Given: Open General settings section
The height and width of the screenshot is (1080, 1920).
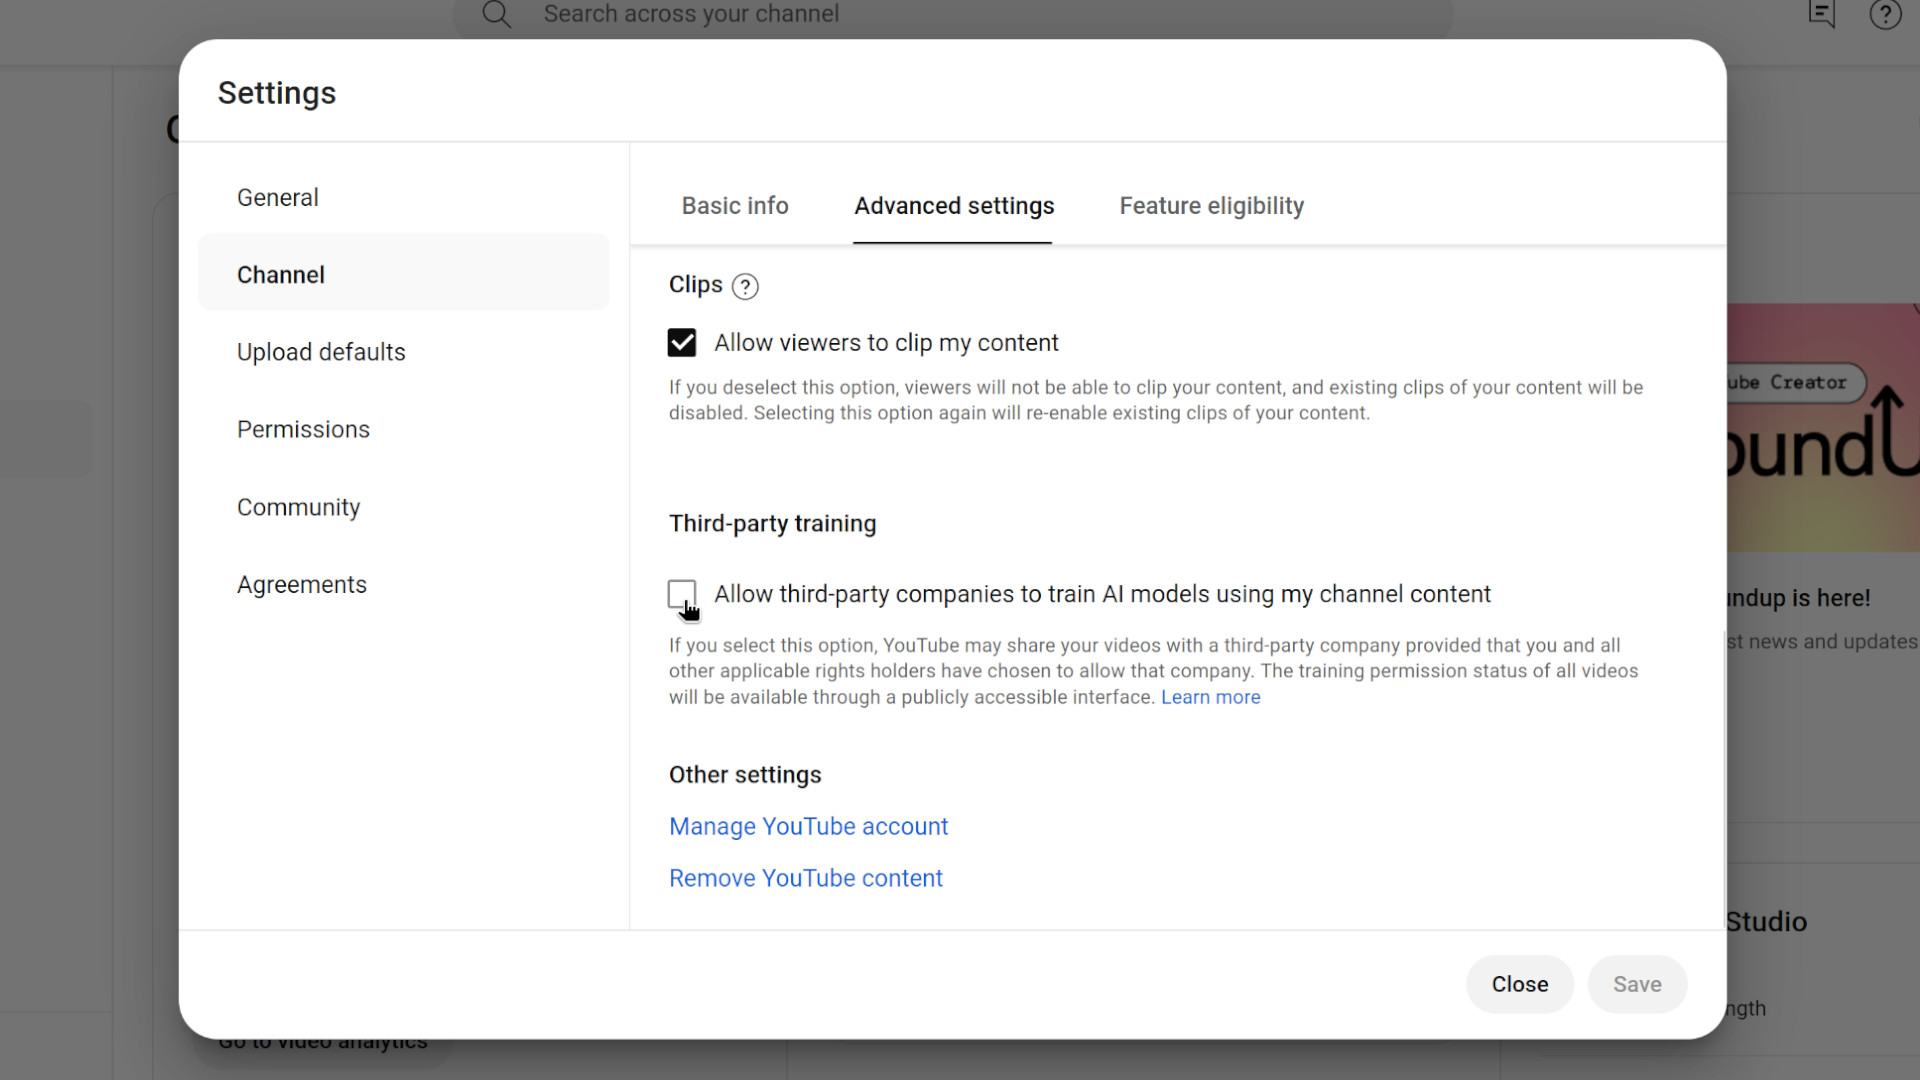Looking at the screenshot, I should (x=278, y=198).
